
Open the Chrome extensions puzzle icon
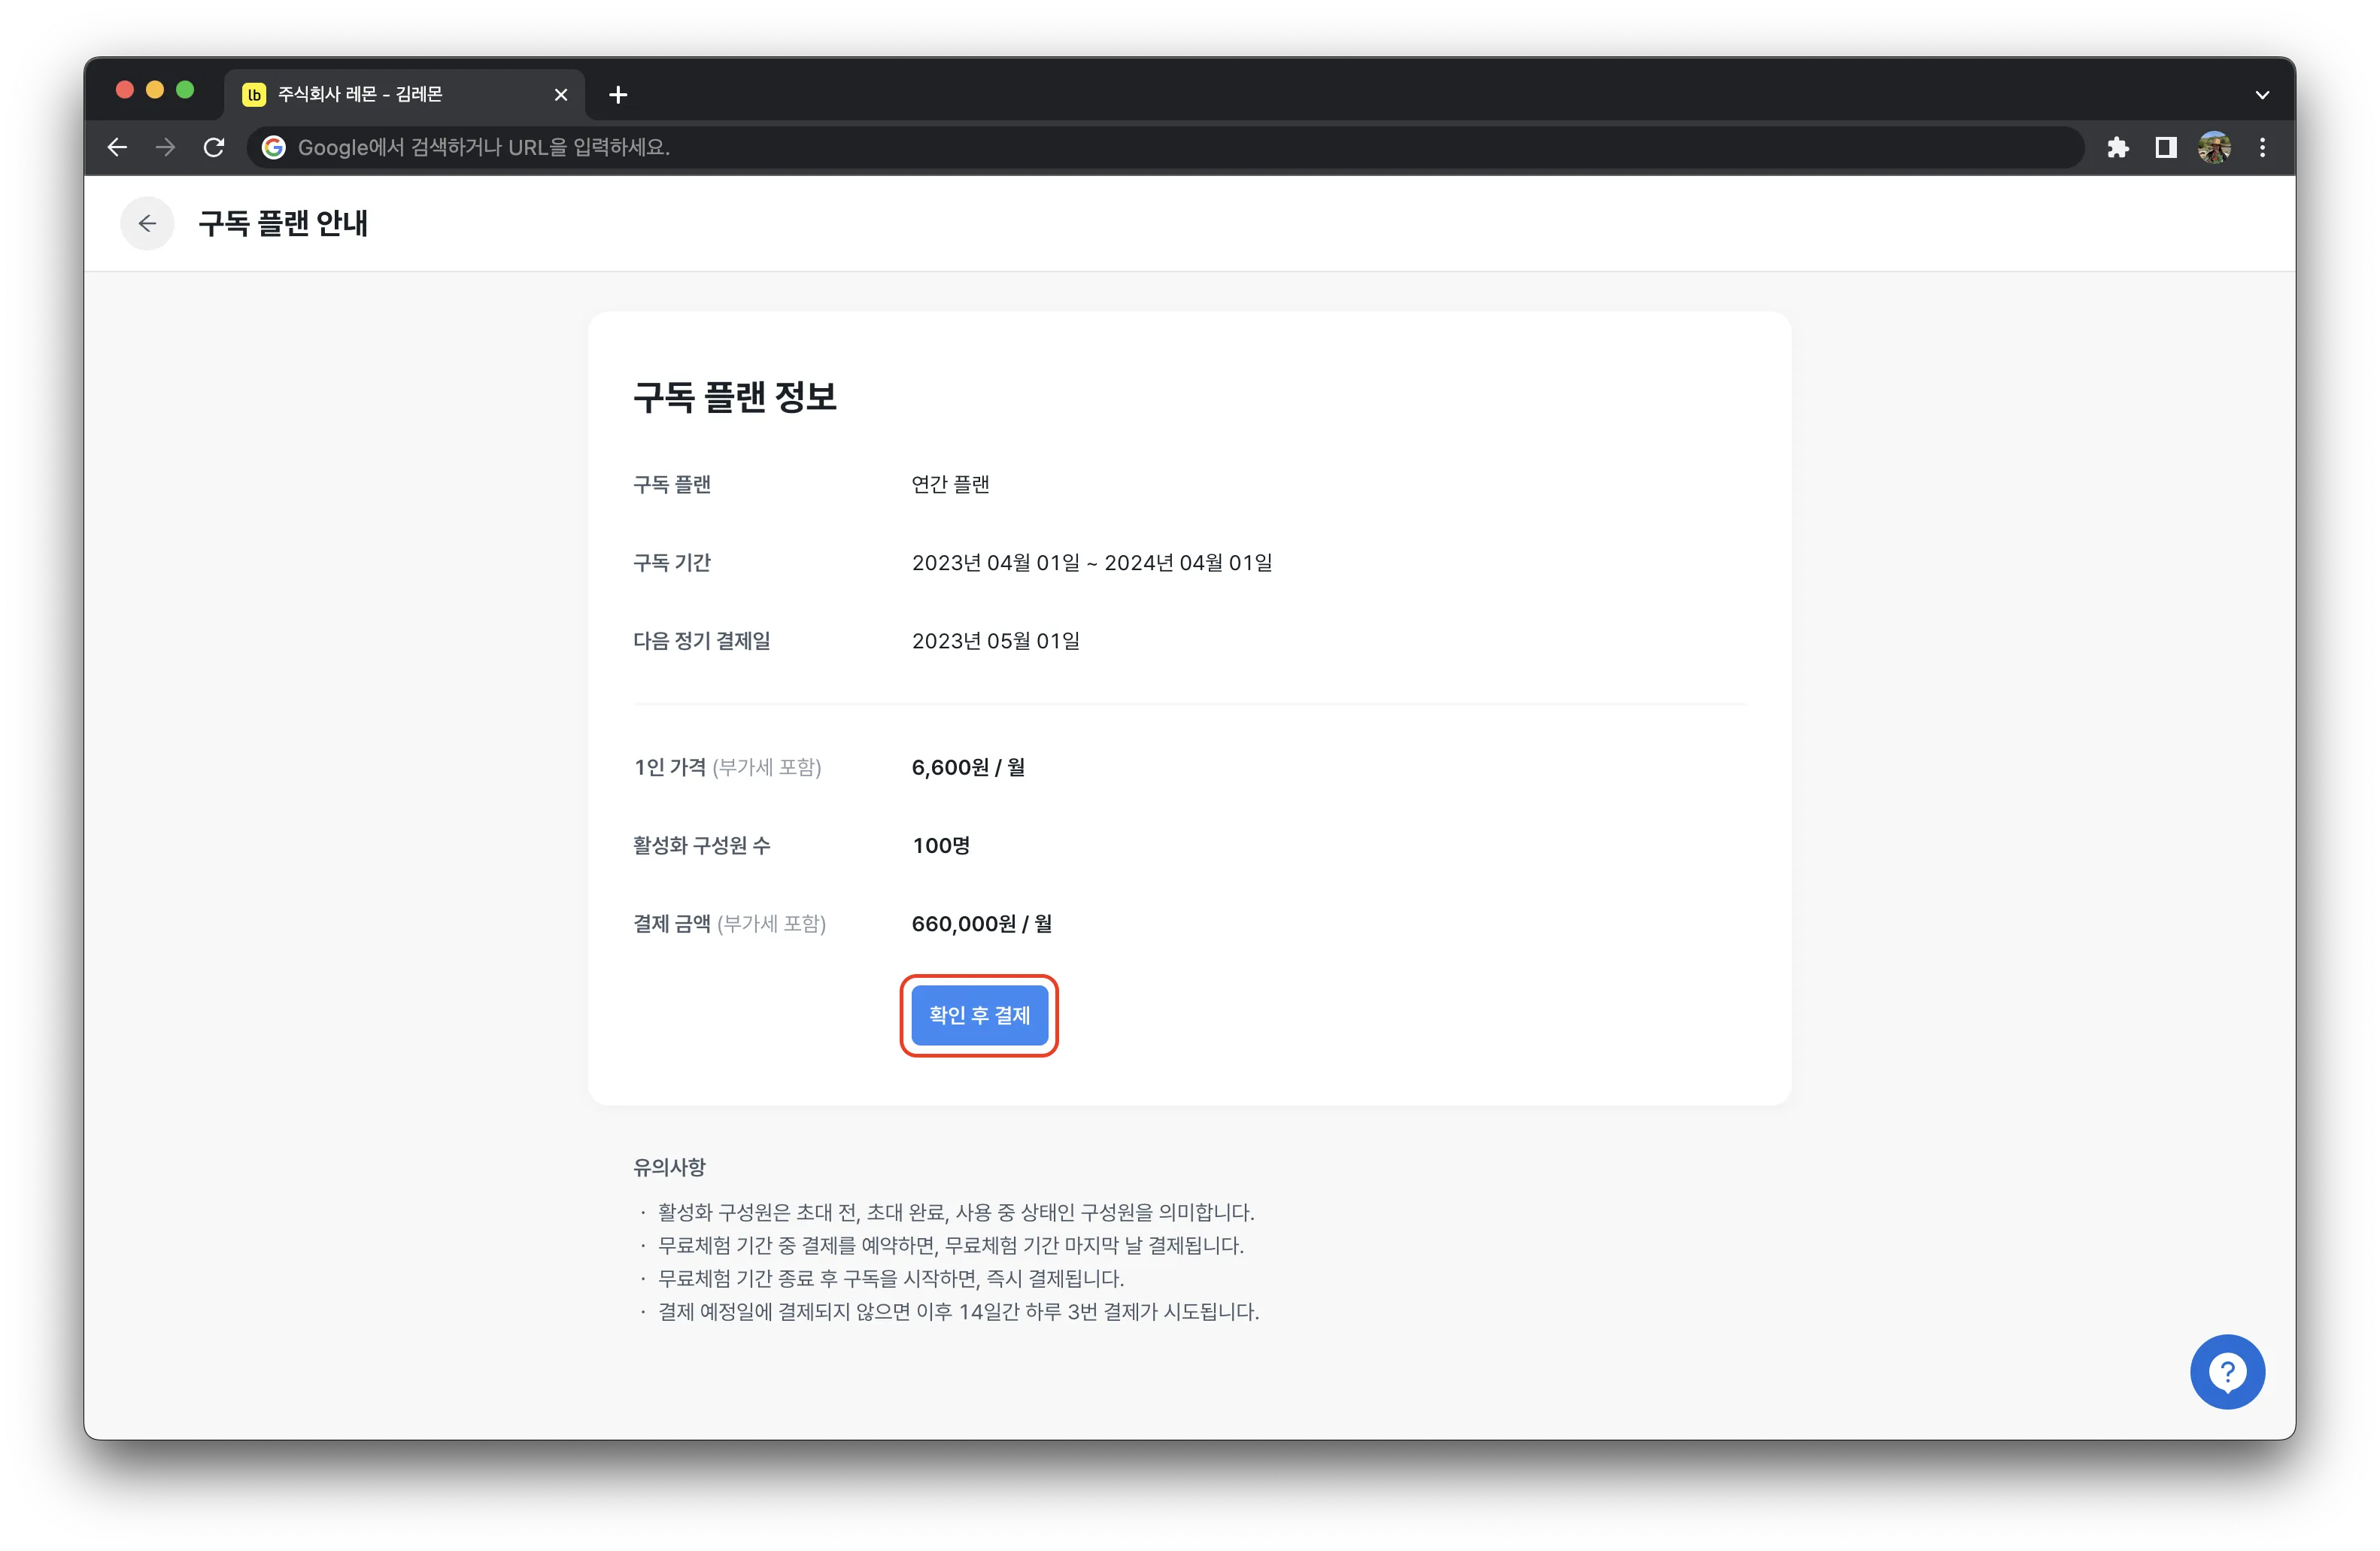2118,148
